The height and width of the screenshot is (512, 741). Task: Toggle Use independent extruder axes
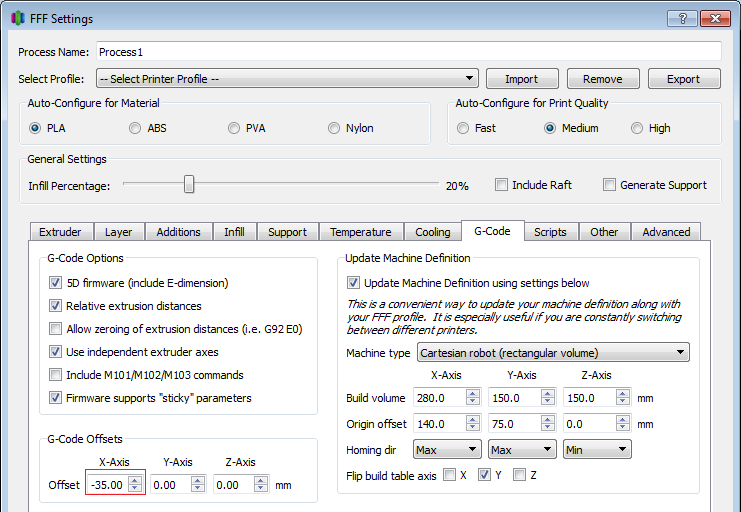pos(55,352)
